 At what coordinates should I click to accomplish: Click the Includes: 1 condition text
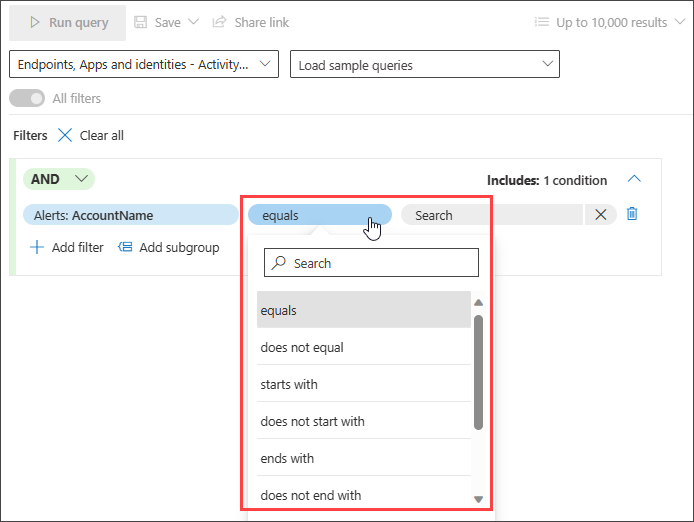tap(547, 180)
